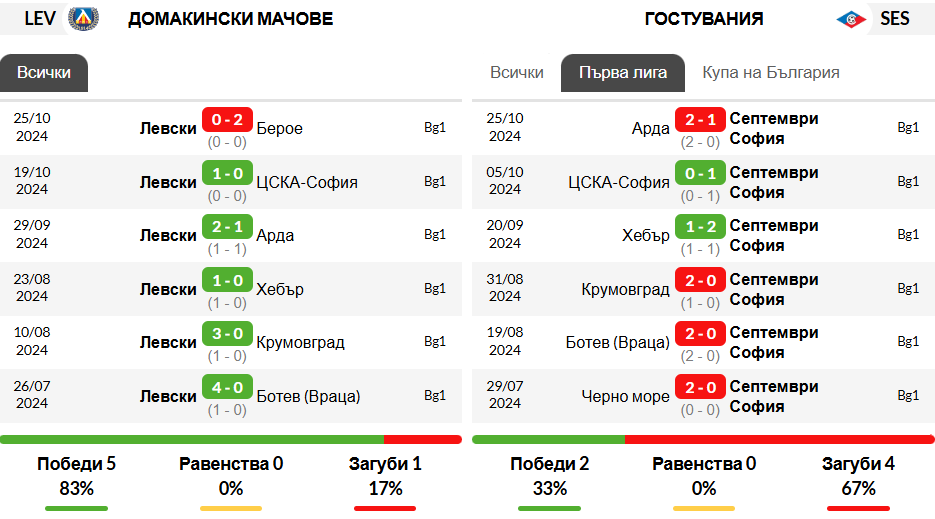Switch to Всички tab under away matches
This screenshot has width=935, height=519.
516,73
